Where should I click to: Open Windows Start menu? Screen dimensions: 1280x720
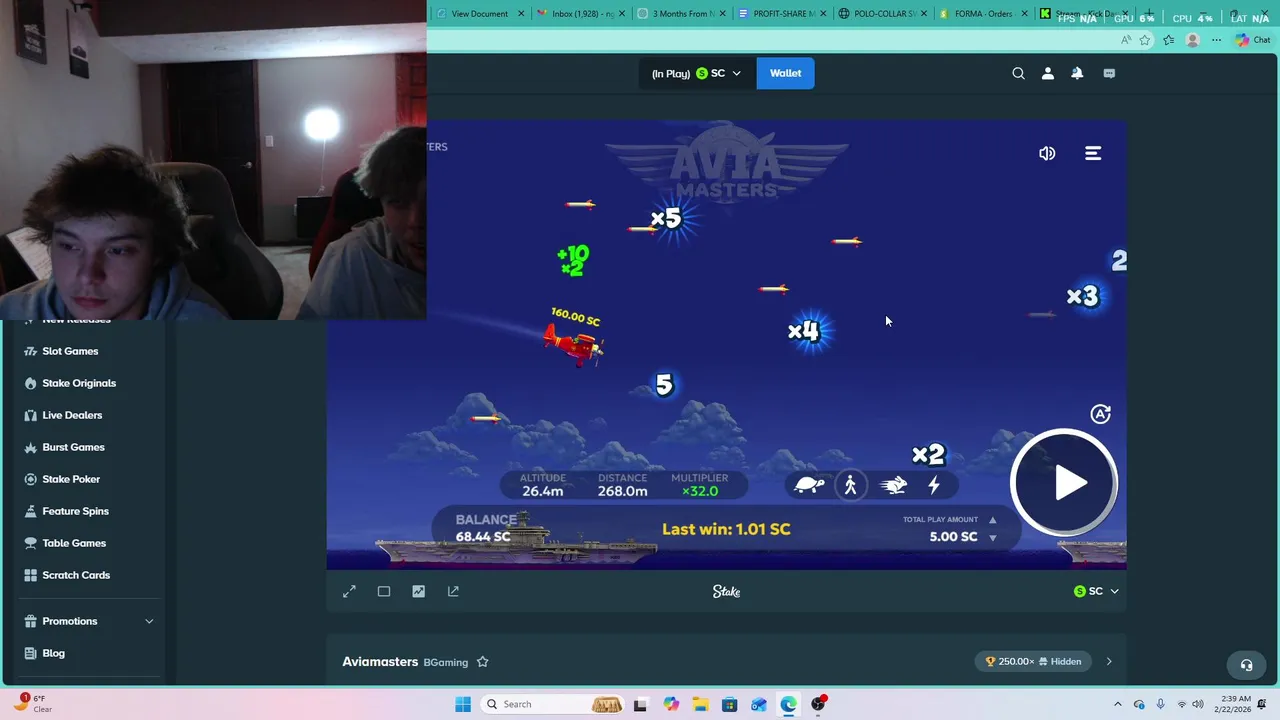coord(462,704)
